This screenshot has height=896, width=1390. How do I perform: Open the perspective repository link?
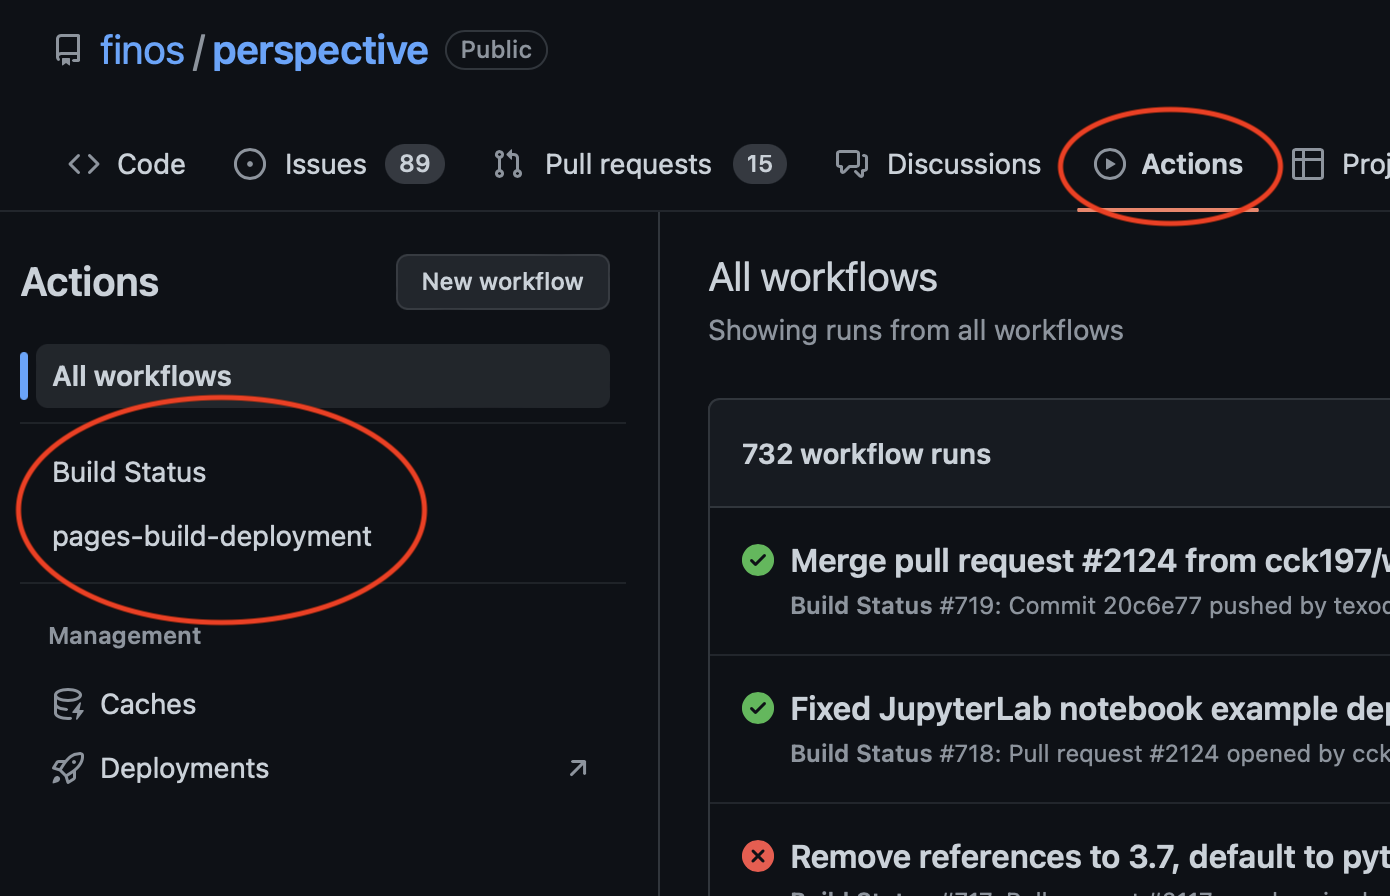320,50
